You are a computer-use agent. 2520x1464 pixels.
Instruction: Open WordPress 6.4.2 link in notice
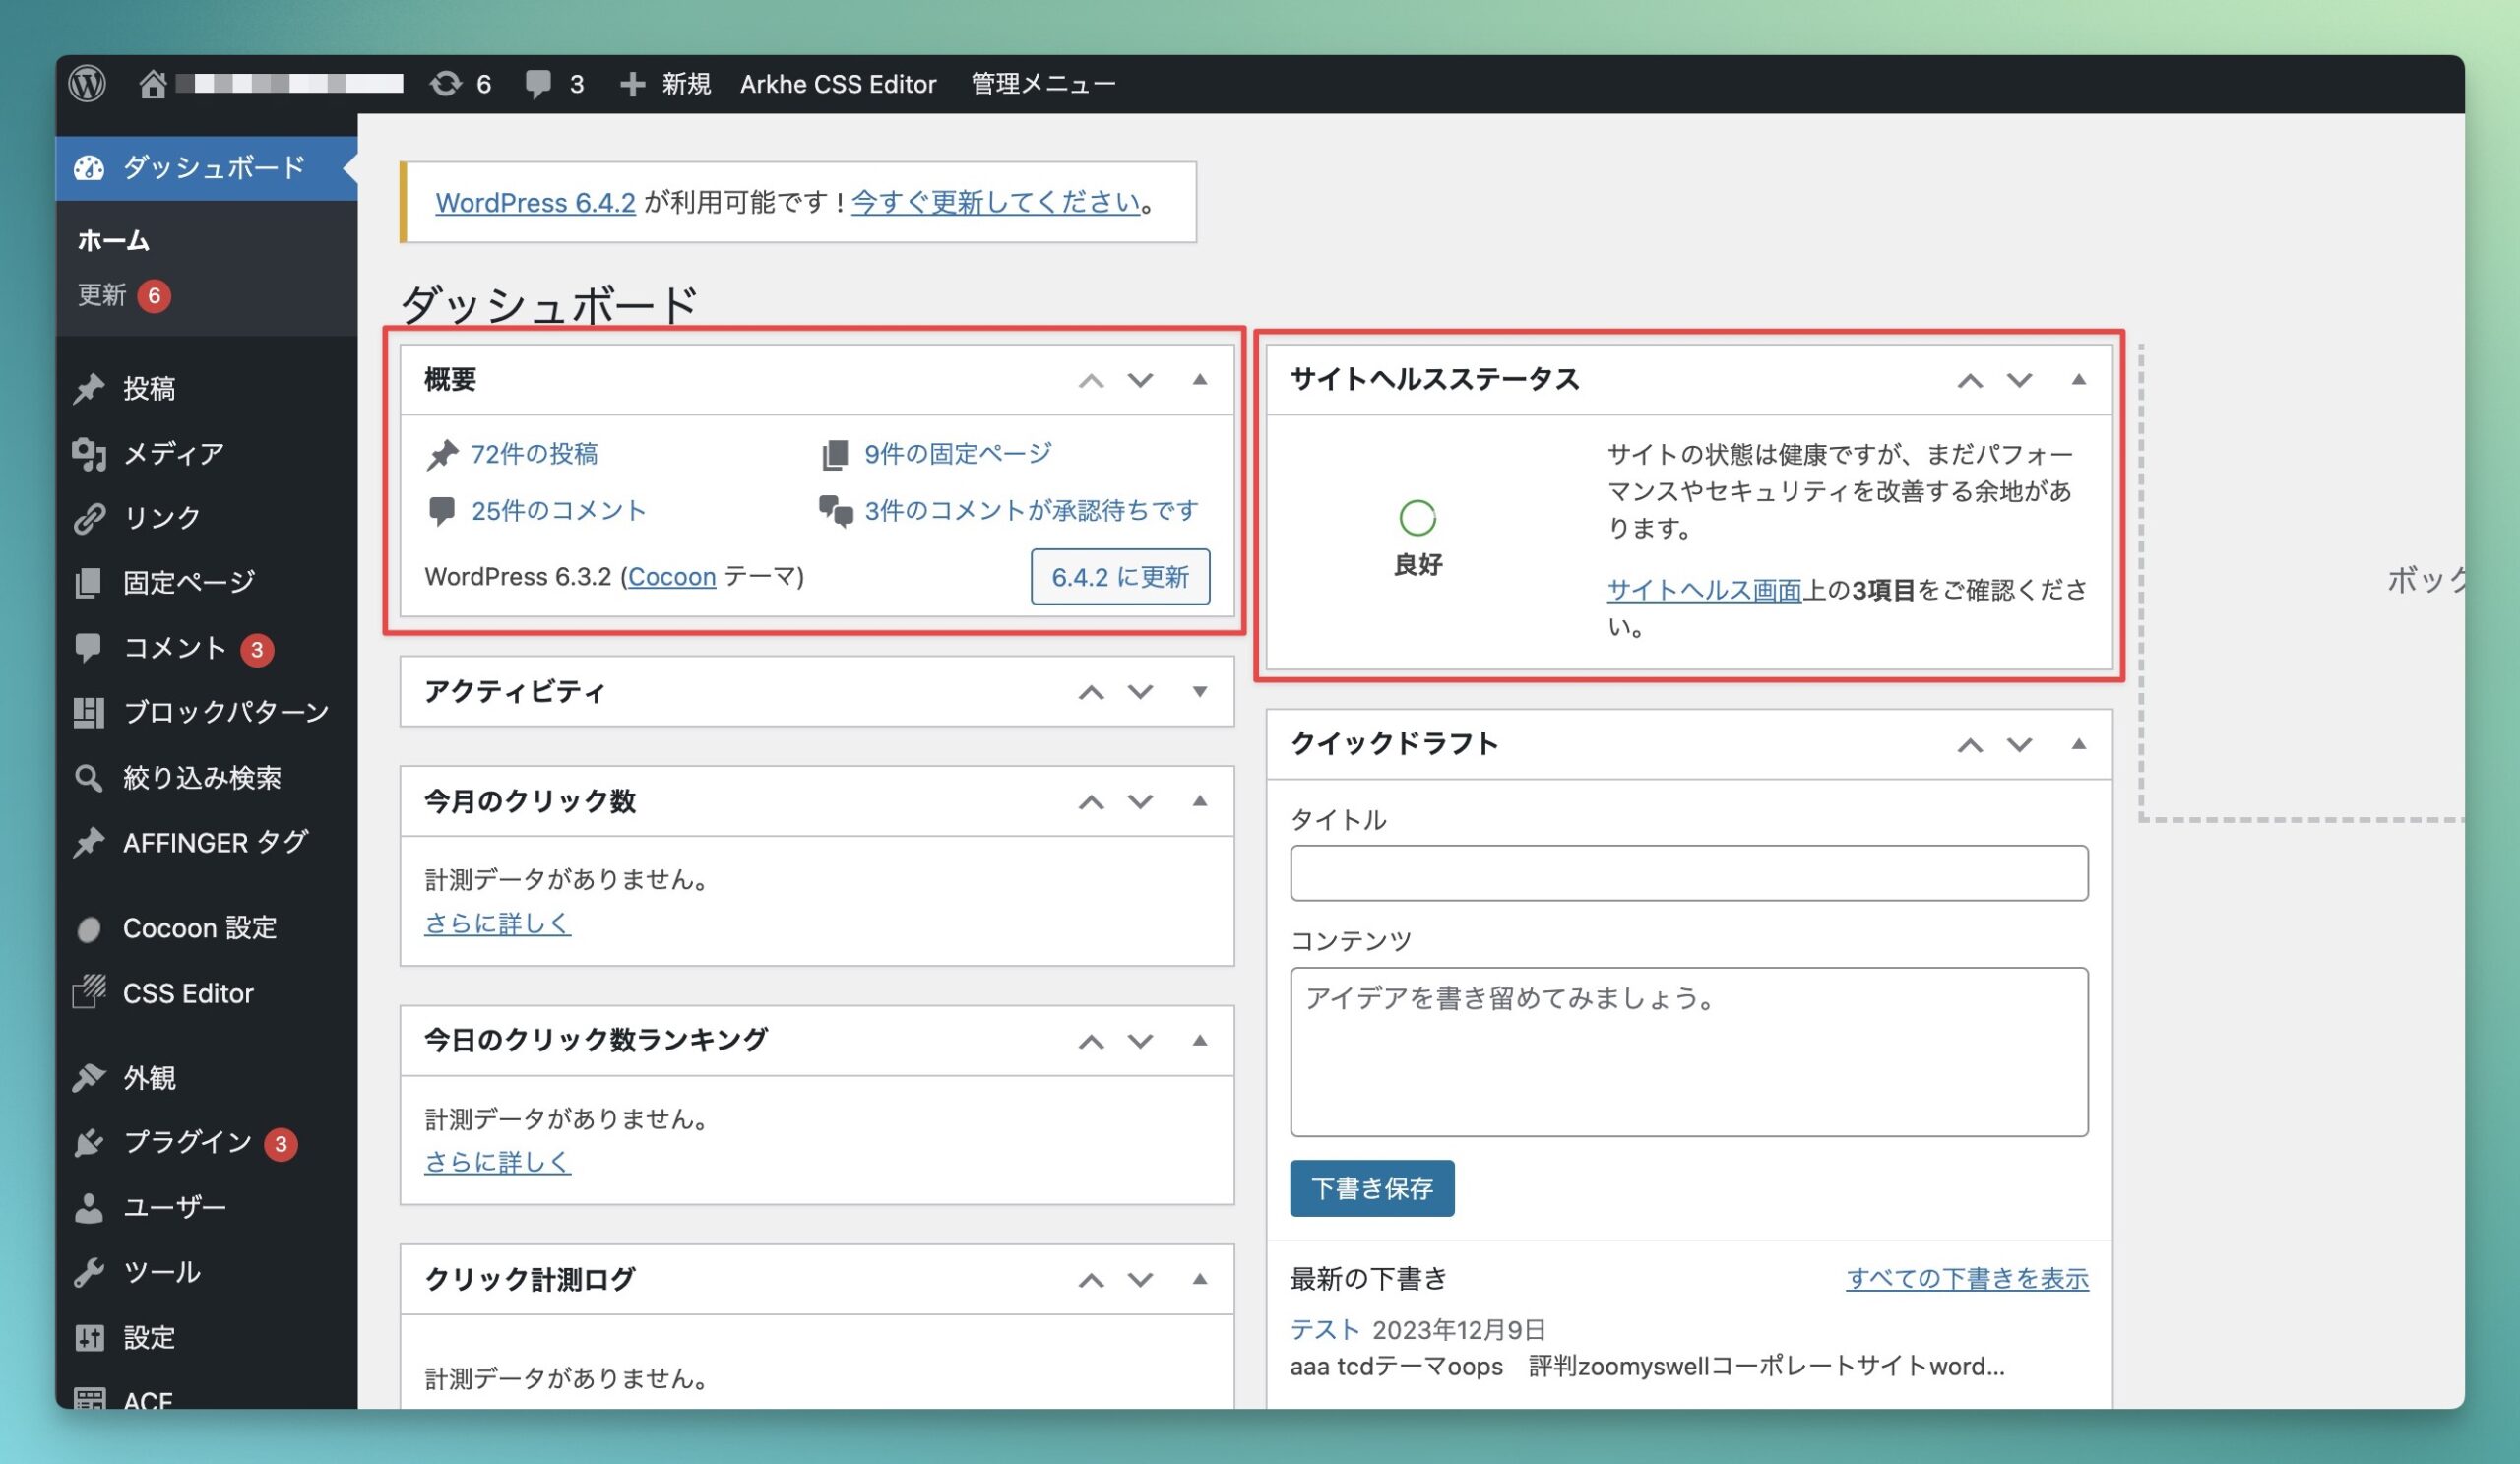pos(535,203)
